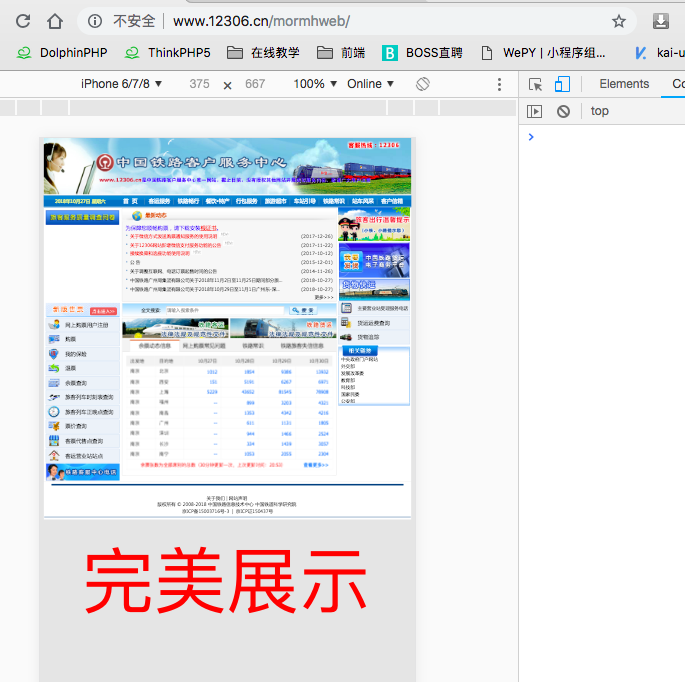The height and width of the screenshot is (682, 685).
Task: Open the DolphinPHP bookmark
Action: [x=62, y=53]
